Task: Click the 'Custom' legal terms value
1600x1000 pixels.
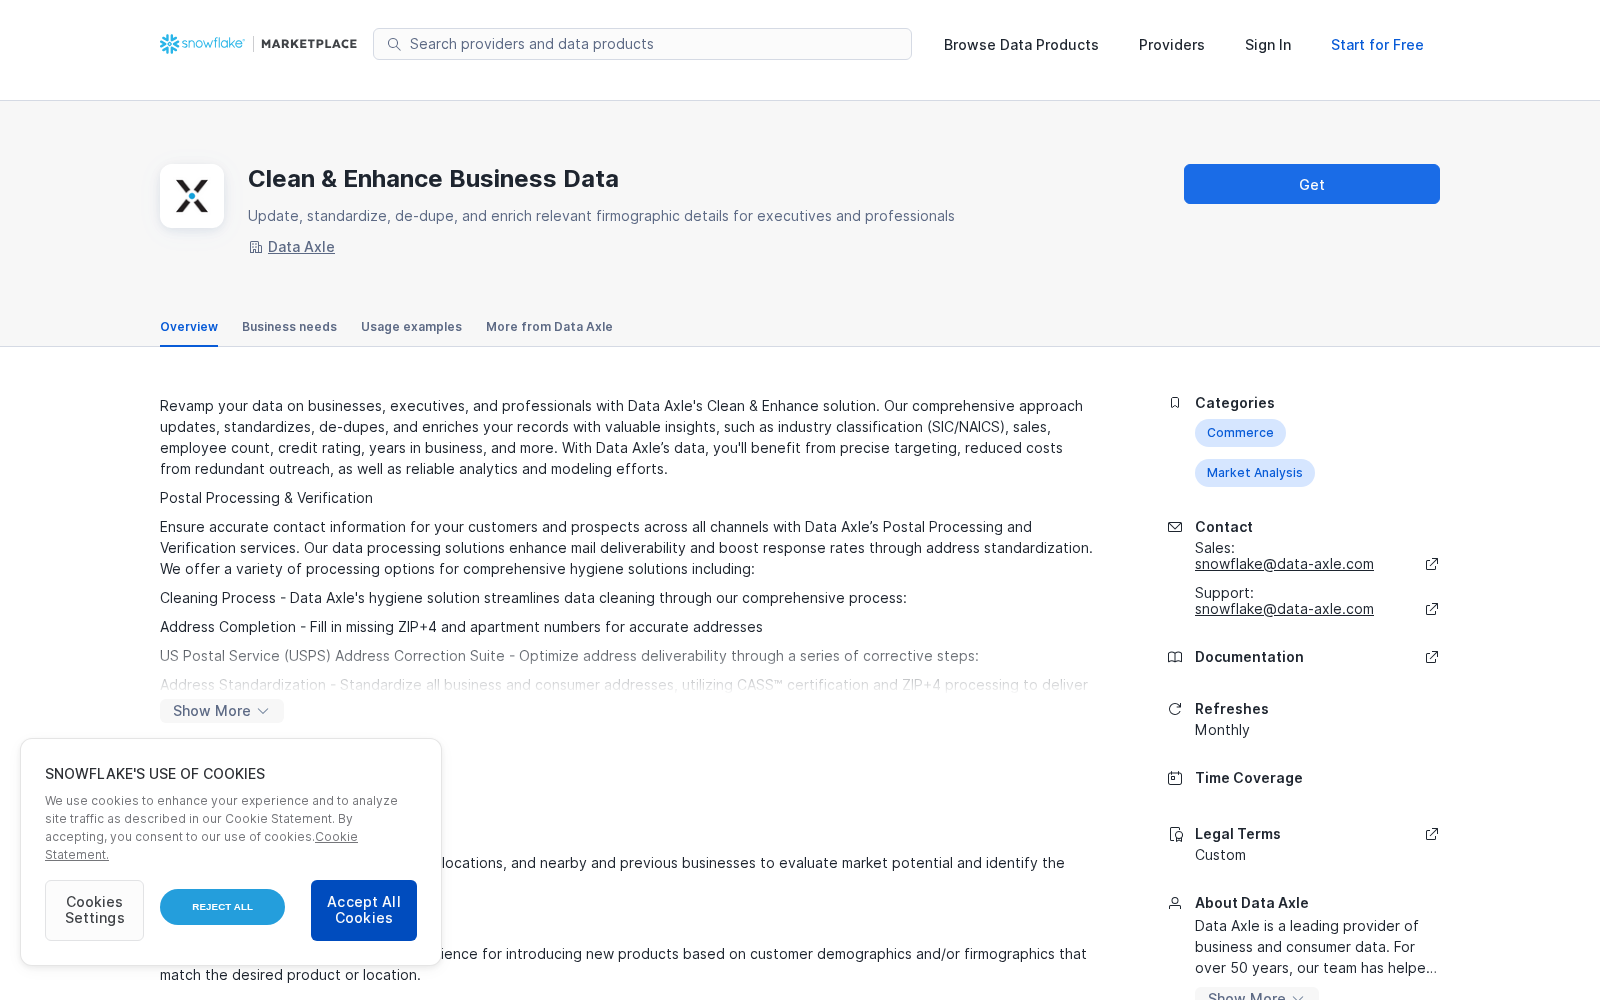Action: (x=1220, y=855)
